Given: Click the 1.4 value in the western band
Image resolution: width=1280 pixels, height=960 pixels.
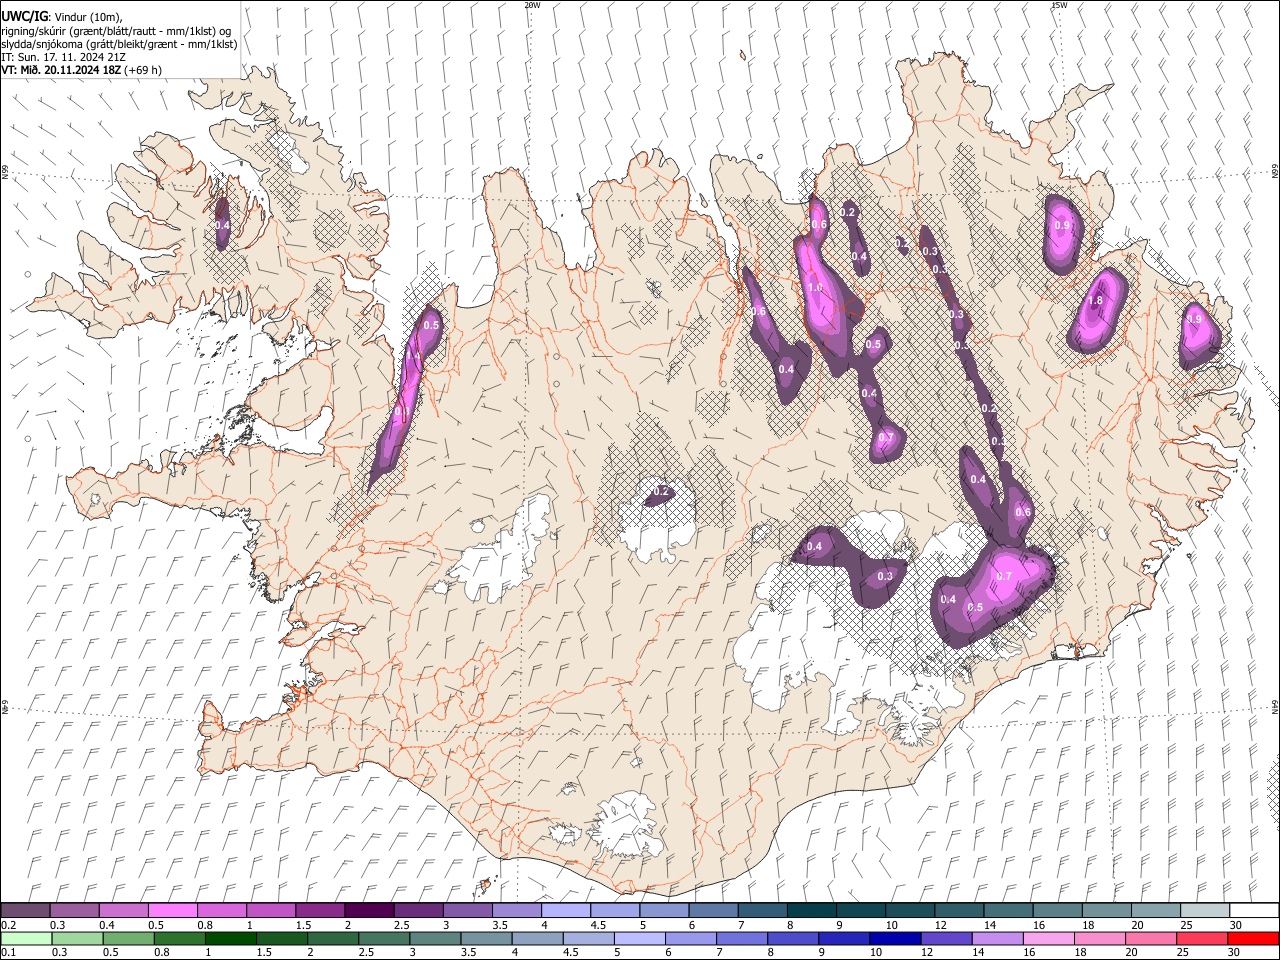Looking at the screenshot, I should tap(412, 355).
